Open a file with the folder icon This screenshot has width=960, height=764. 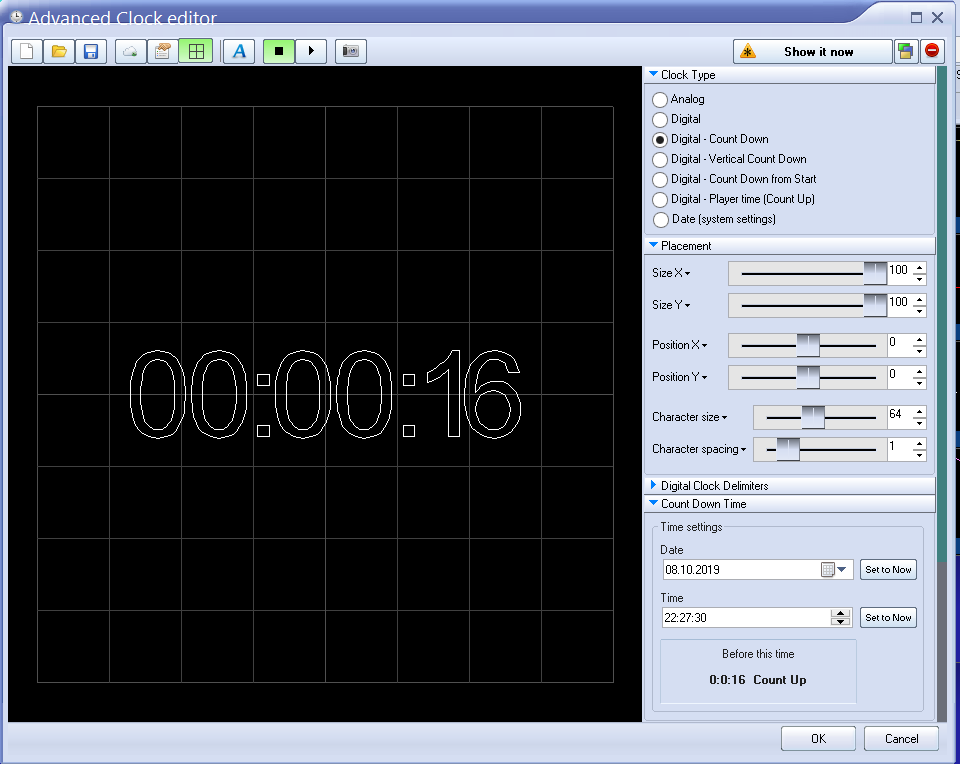pos(59,51)
